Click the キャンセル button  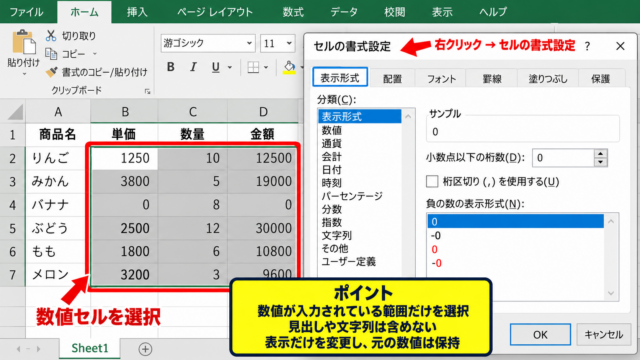coord(604,335)
